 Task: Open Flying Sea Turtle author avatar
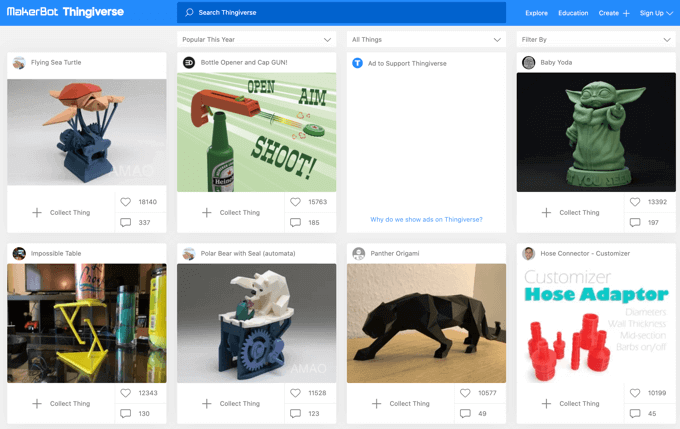point(19,63)
